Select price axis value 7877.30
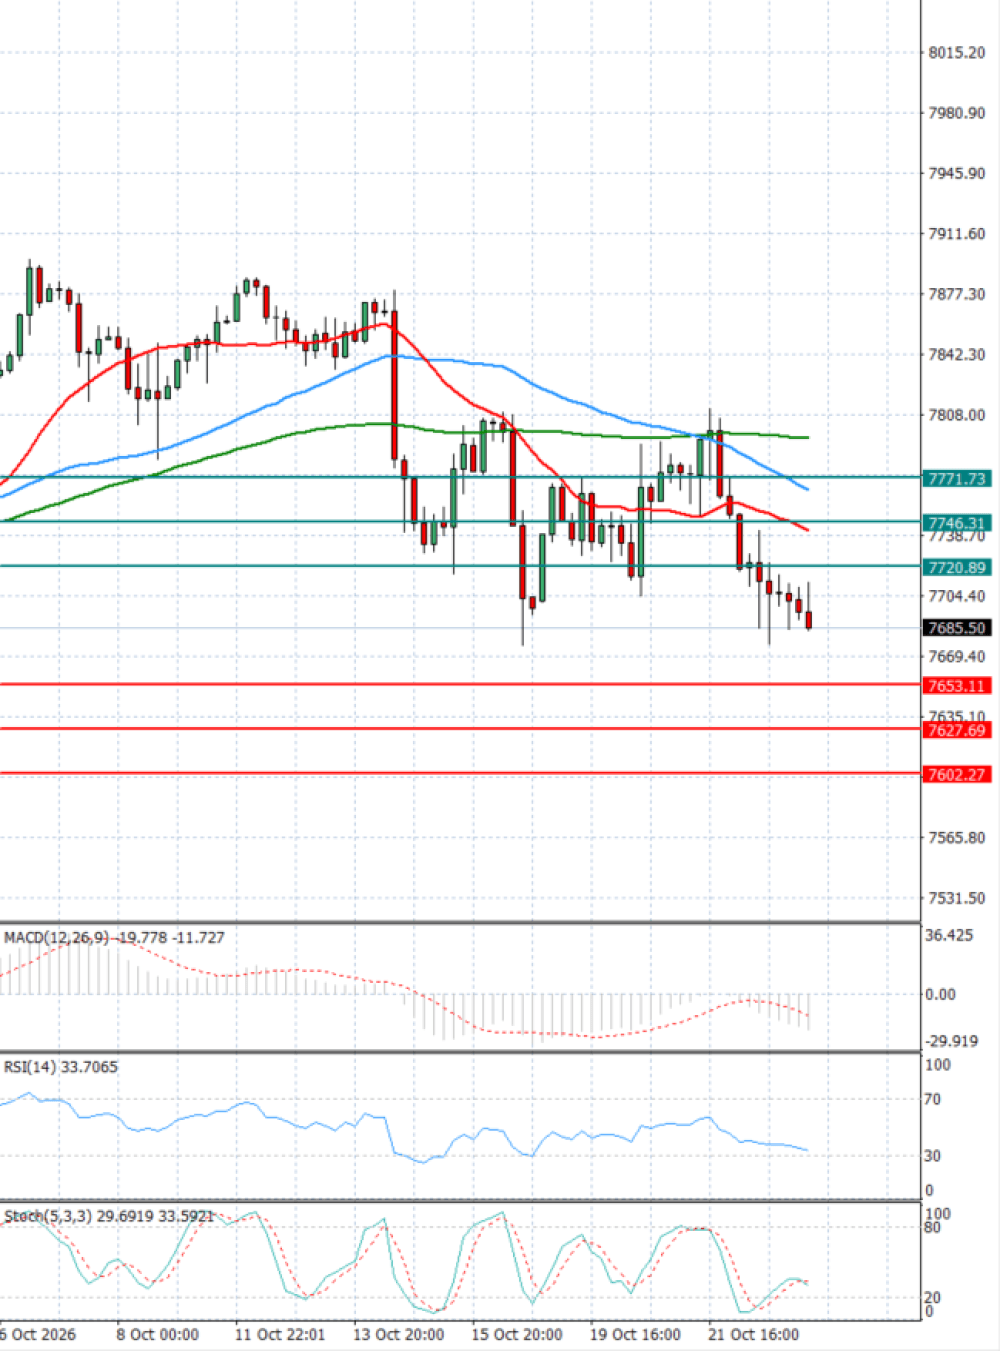1000x1351 pixels. [956, 294]
